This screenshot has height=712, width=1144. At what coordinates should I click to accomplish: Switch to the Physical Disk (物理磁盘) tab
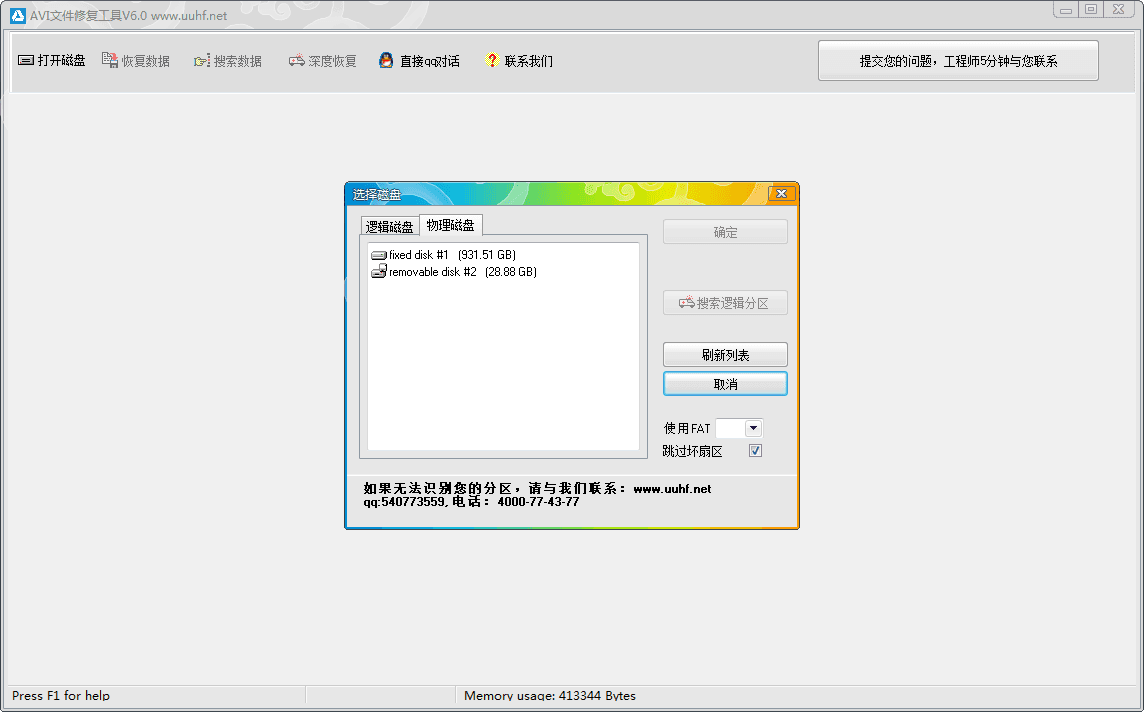click(x=450, y=225)
